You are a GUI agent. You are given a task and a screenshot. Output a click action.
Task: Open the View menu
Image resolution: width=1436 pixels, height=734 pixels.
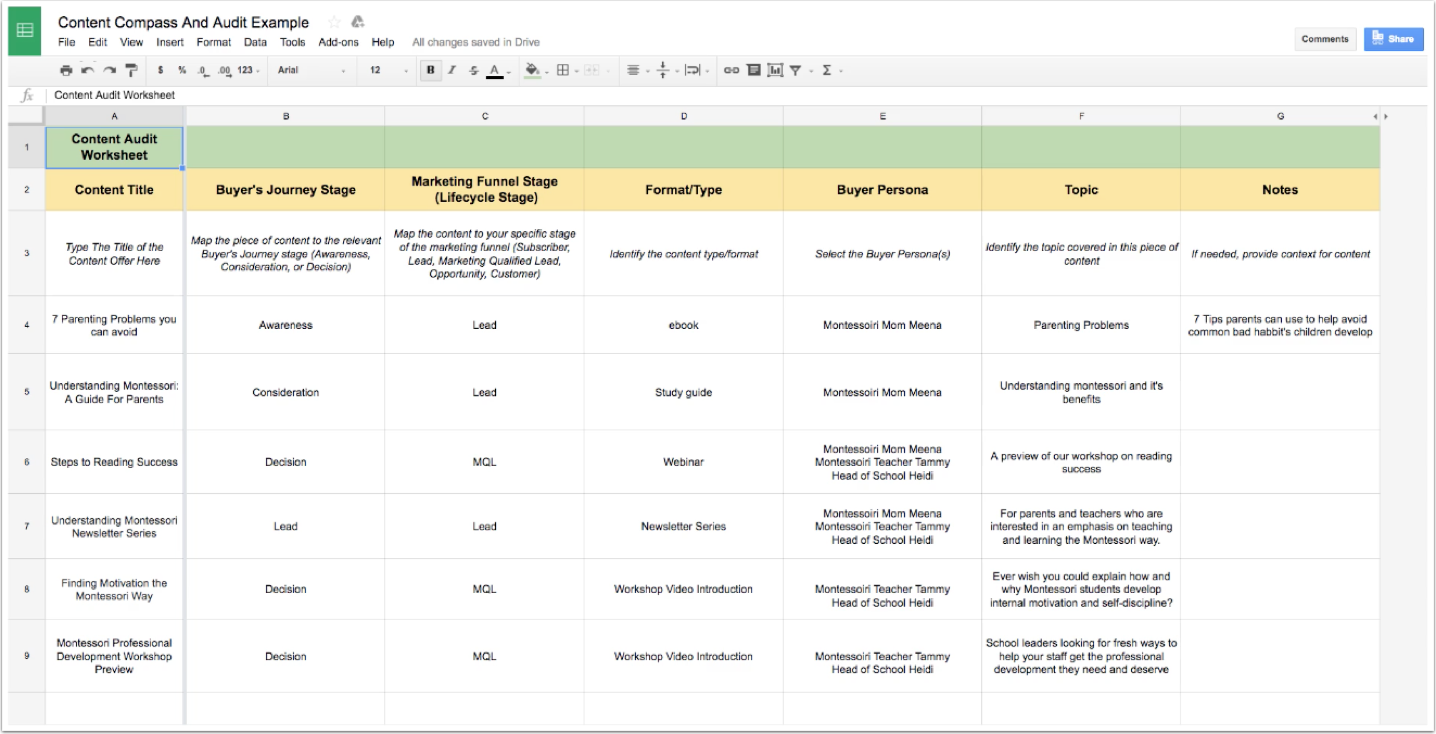[x=131, y=42]
